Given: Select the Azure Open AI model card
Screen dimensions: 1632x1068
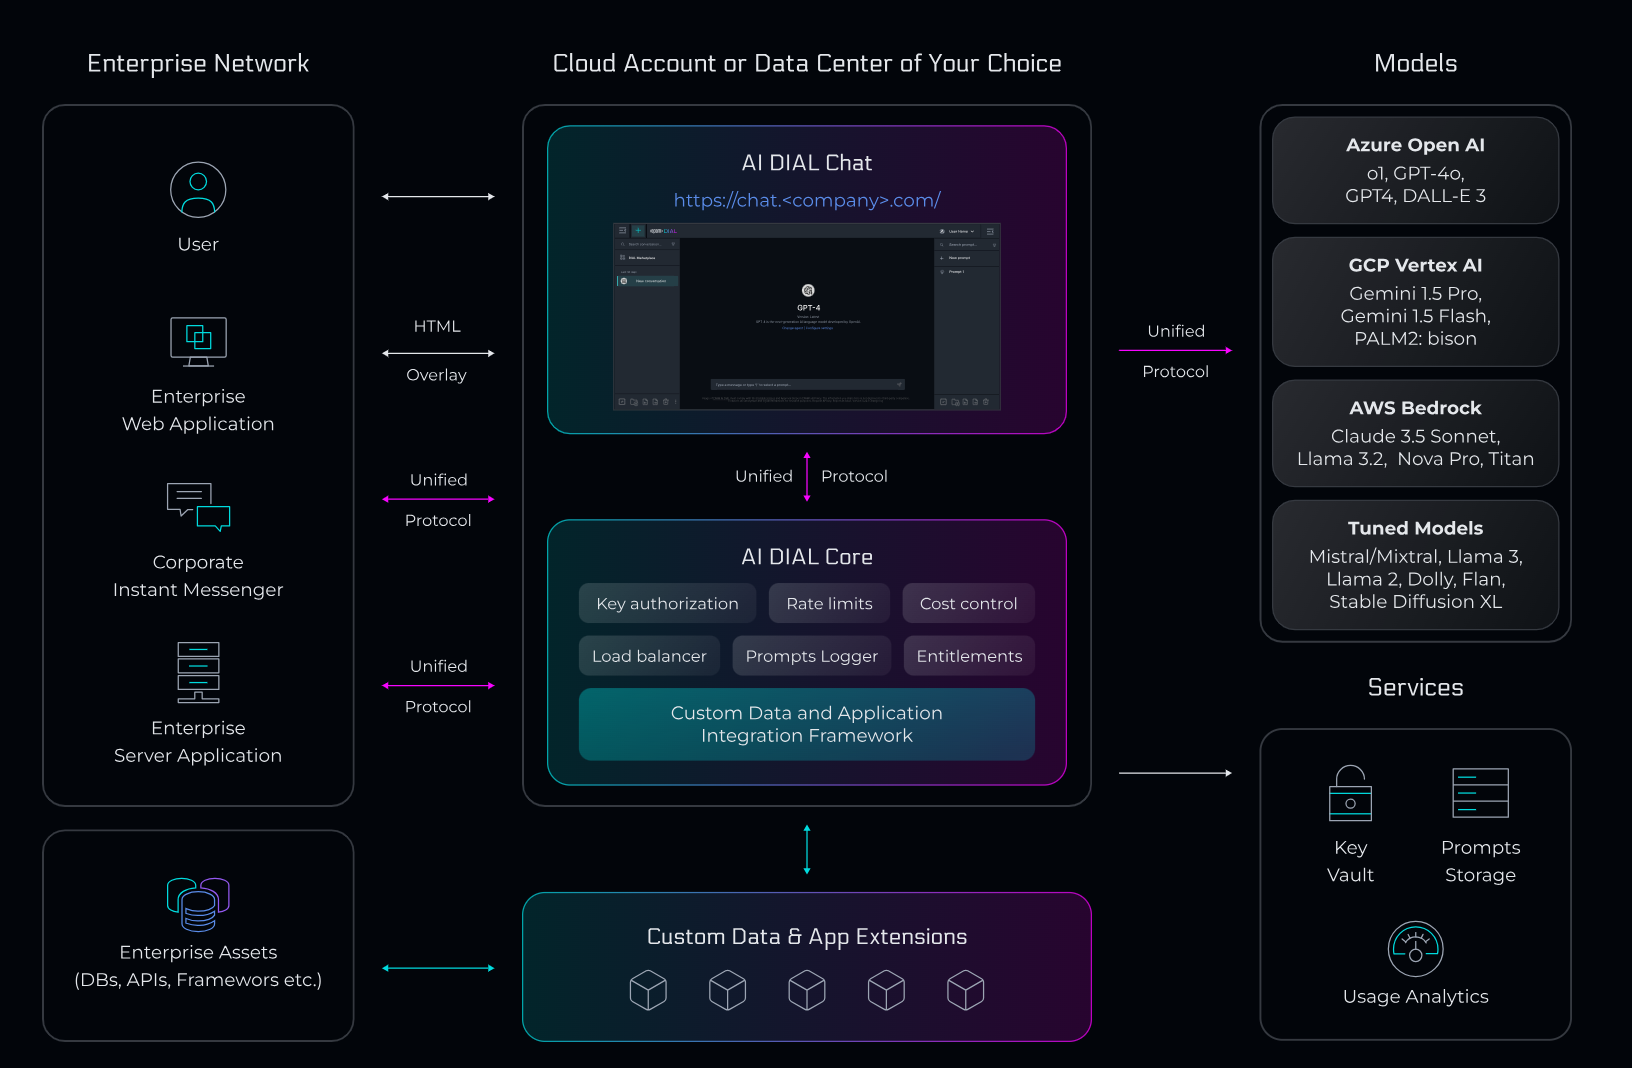Looking at the screenshot, I should coord(1415,170).
